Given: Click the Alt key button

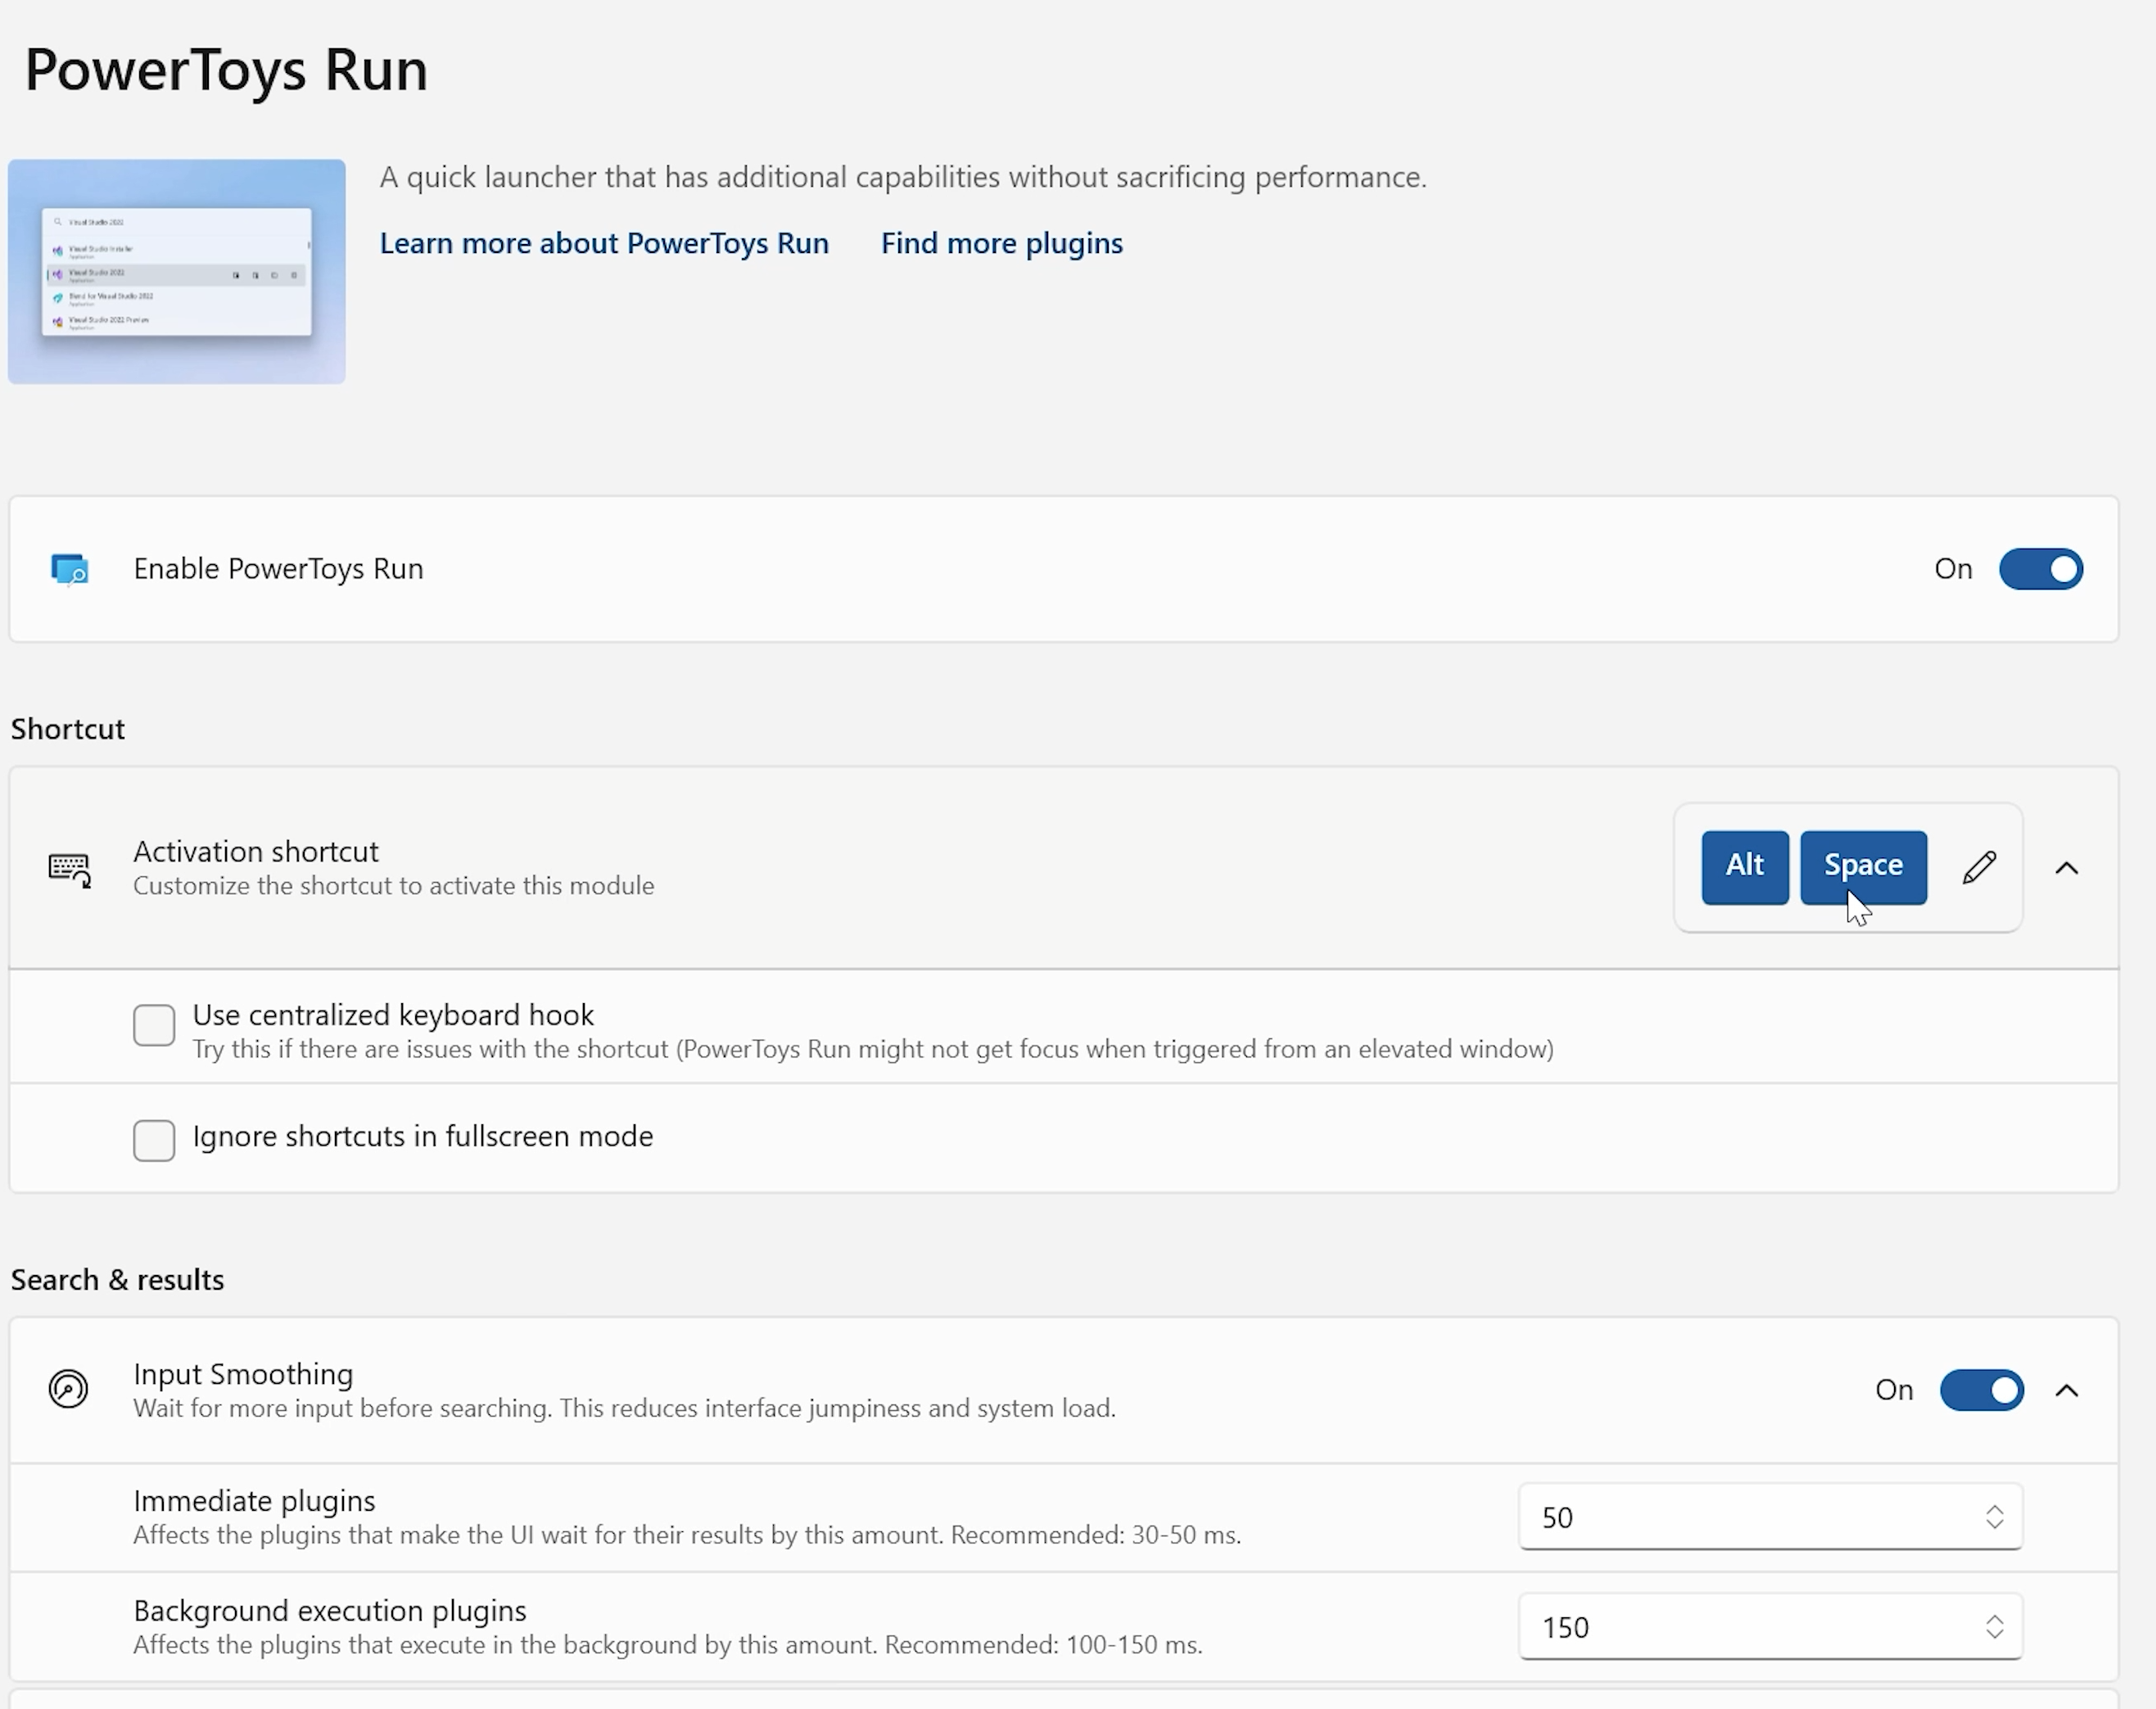Looking at the screenshot, I should pos(1745,867).
